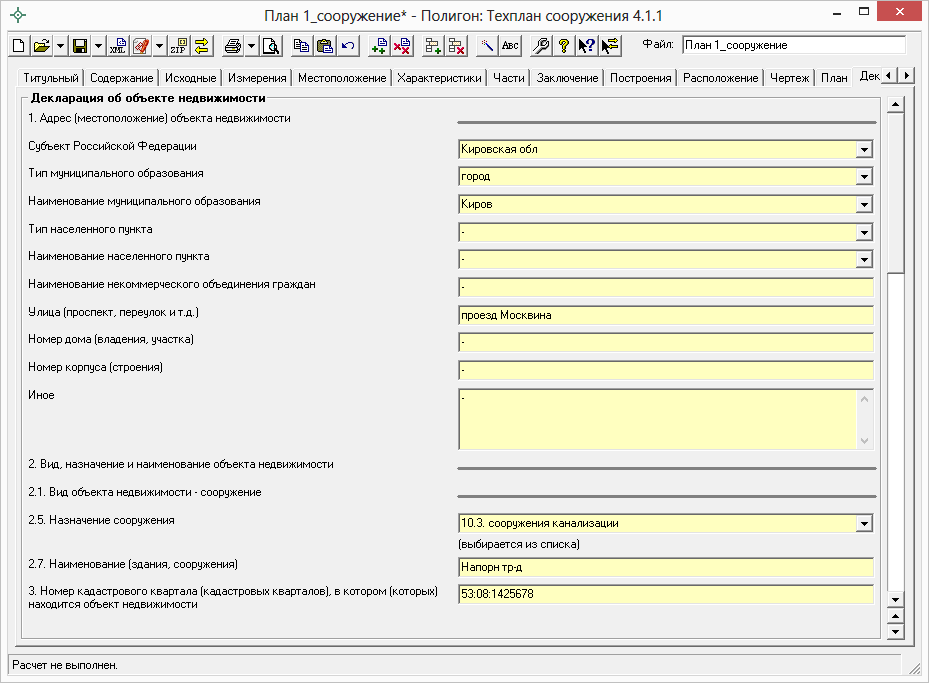The height and width of the screenshot is (683, 929).
Task: Create a new file with the blank page icon
Action: (19, 46)
